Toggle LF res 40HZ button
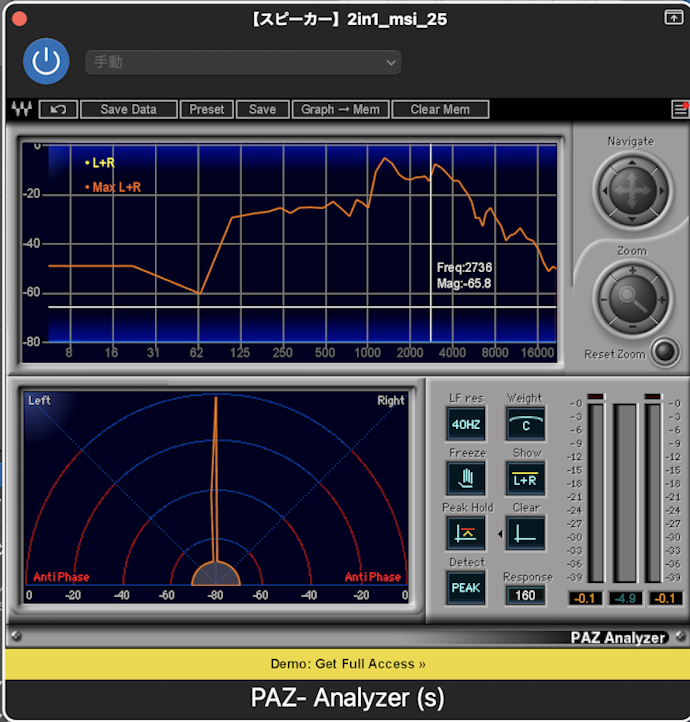This screenshot has height=722, width=690. [466, 424]
